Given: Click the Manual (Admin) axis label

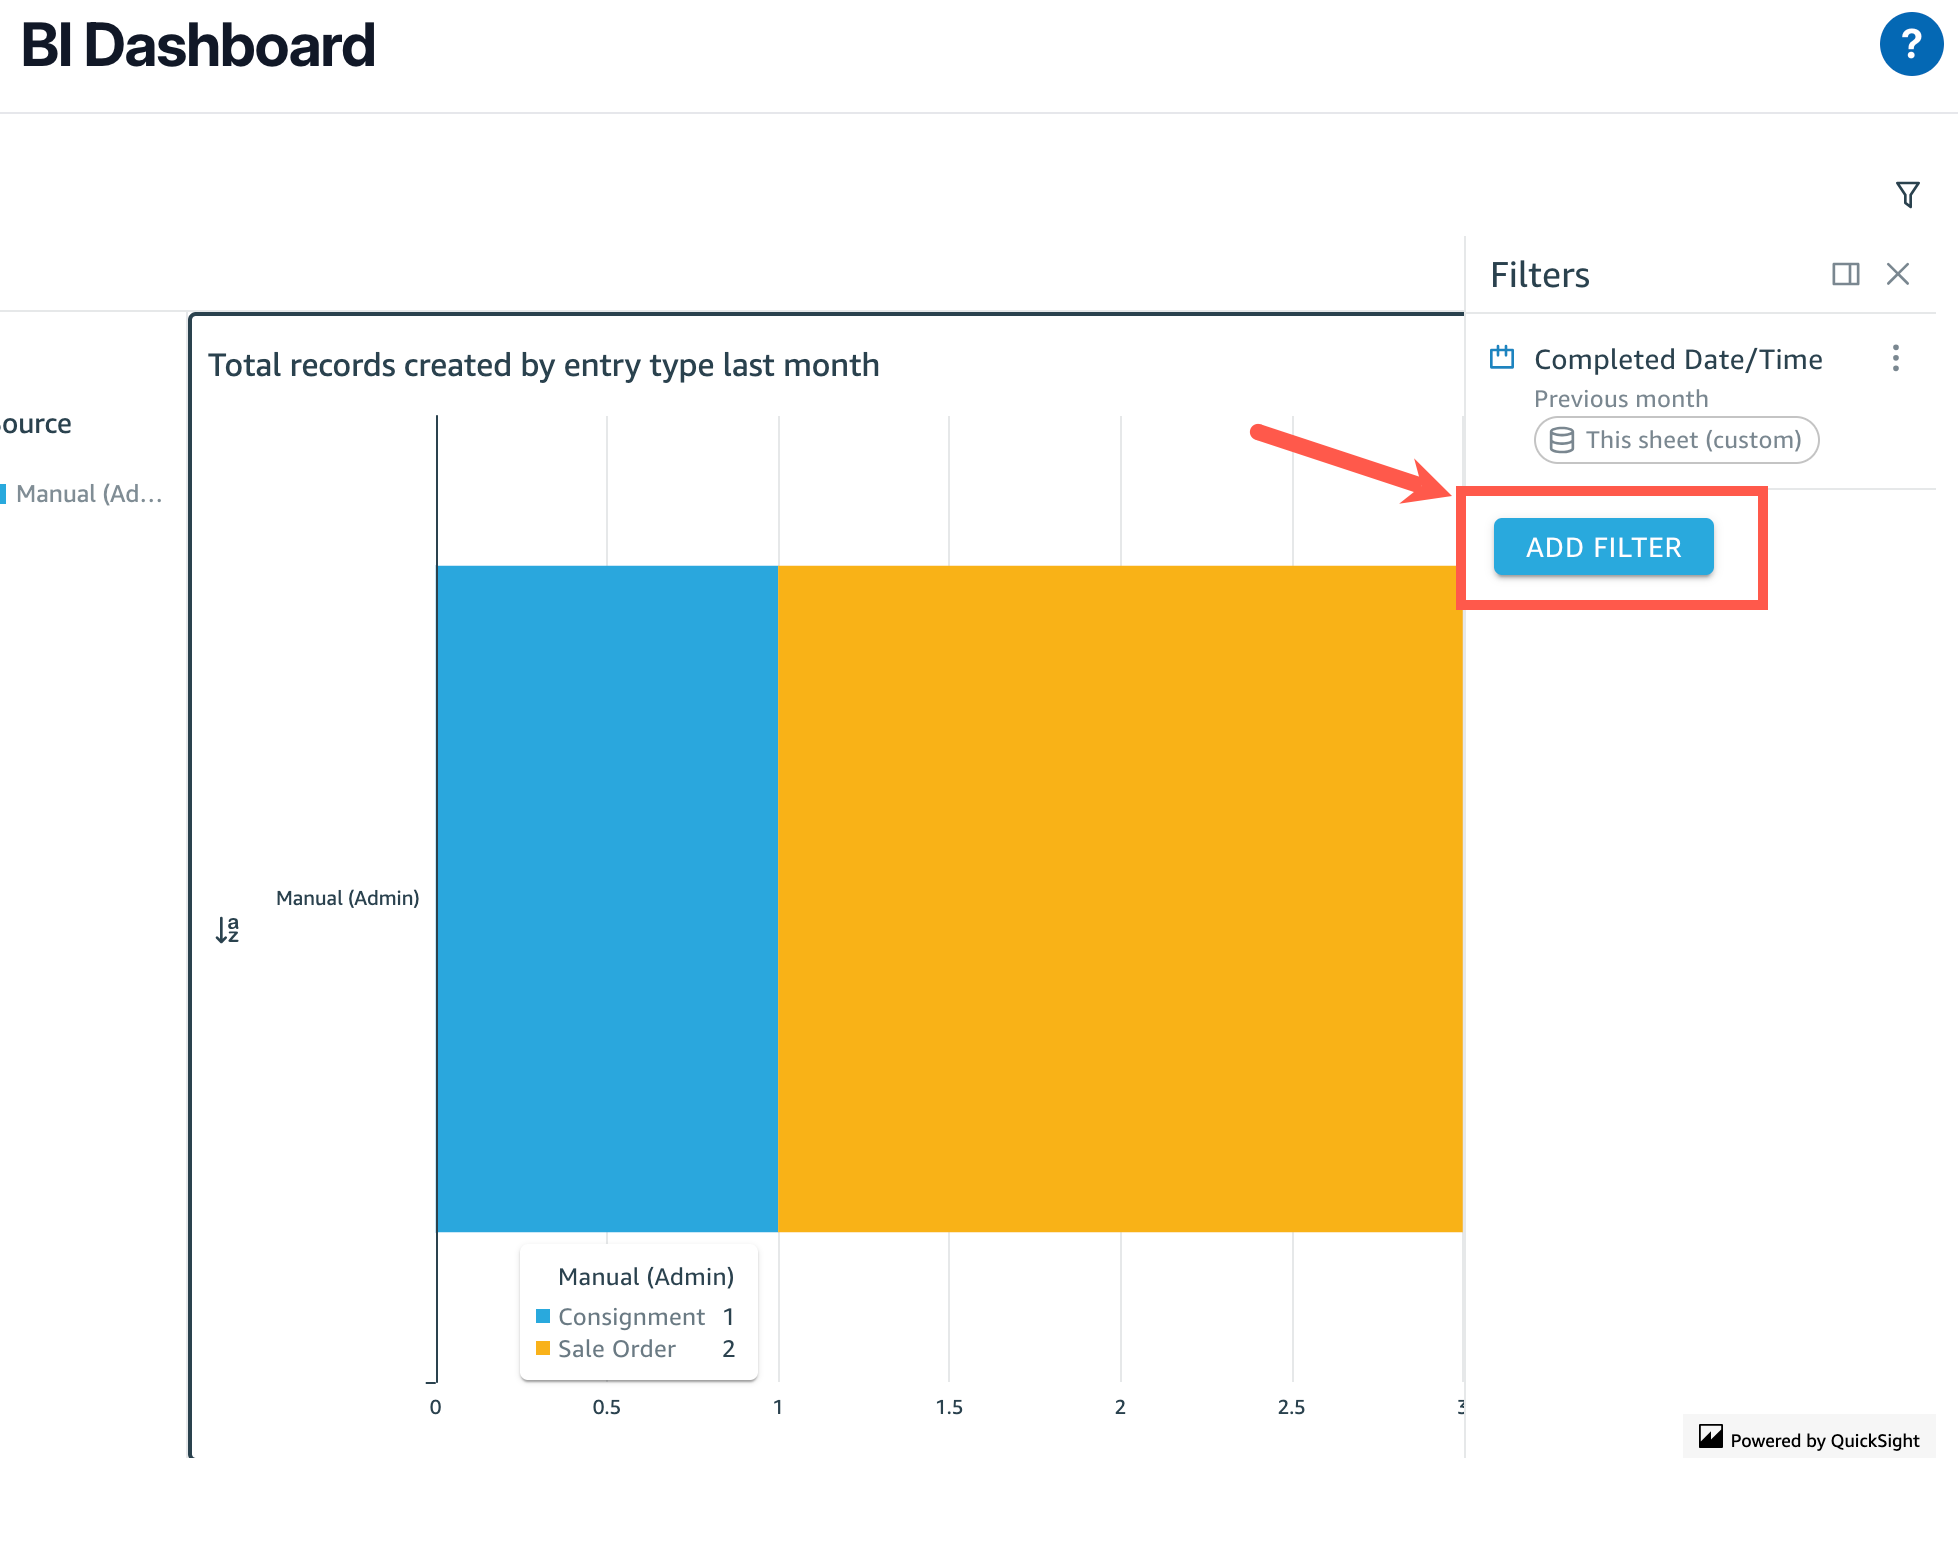Looking at the screenshot, I should pyautogui.click(x=347, y=897).
